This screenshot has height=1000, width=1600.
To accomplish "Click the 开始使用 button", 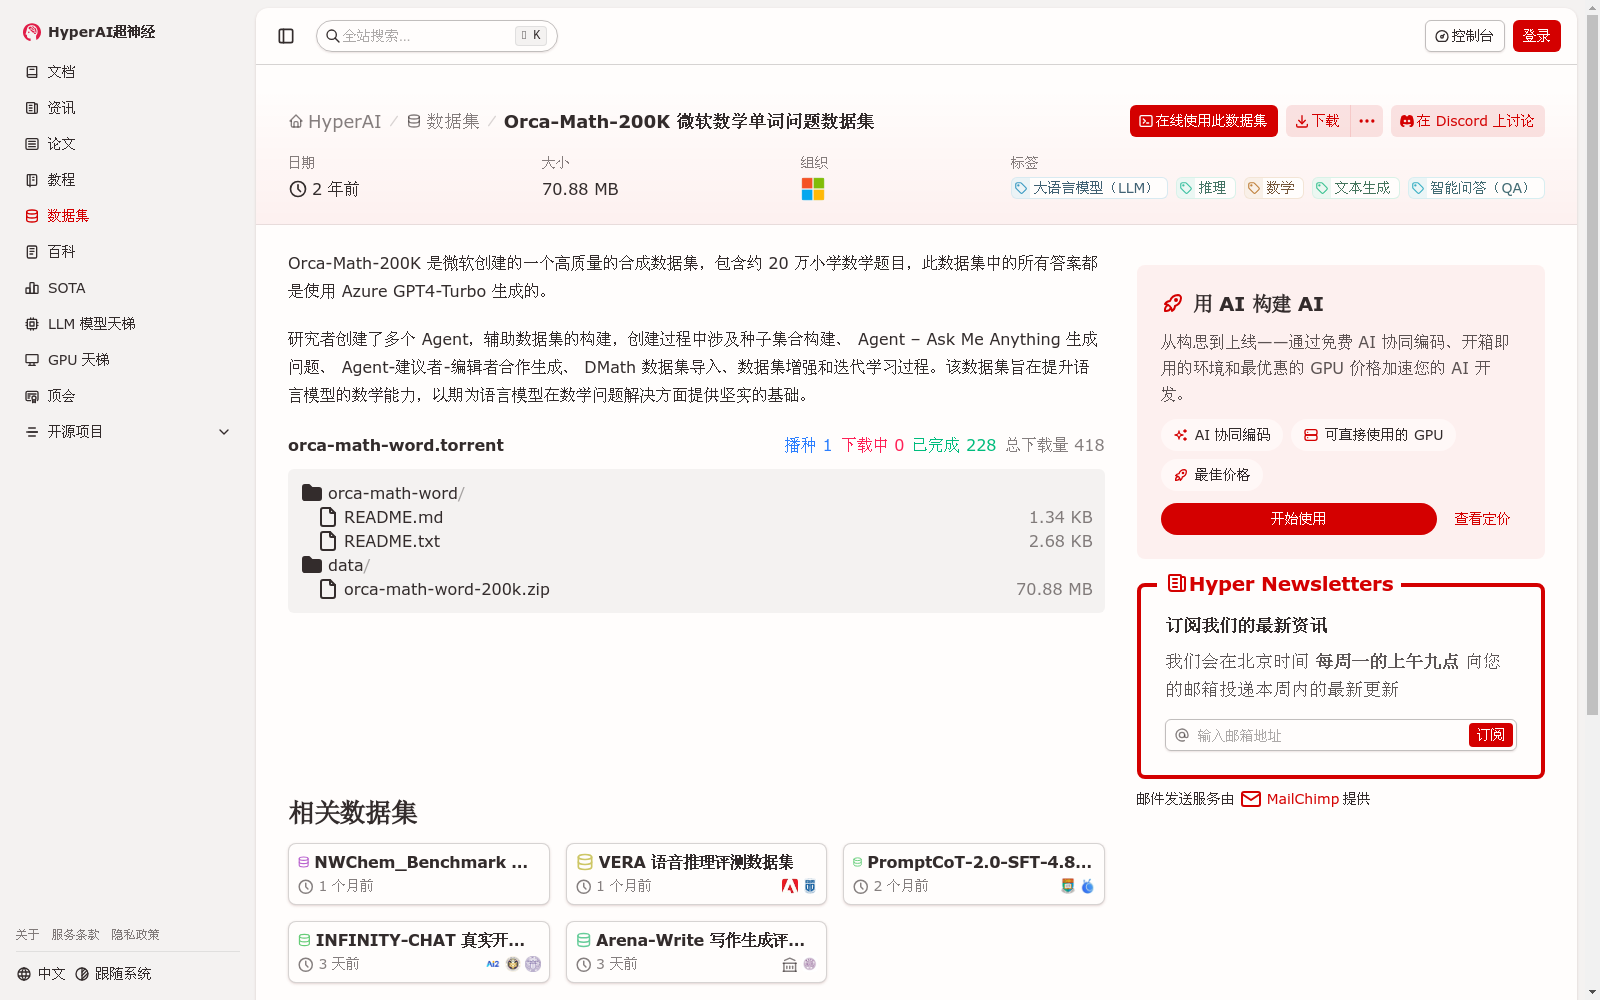I will pos(1298,519).
